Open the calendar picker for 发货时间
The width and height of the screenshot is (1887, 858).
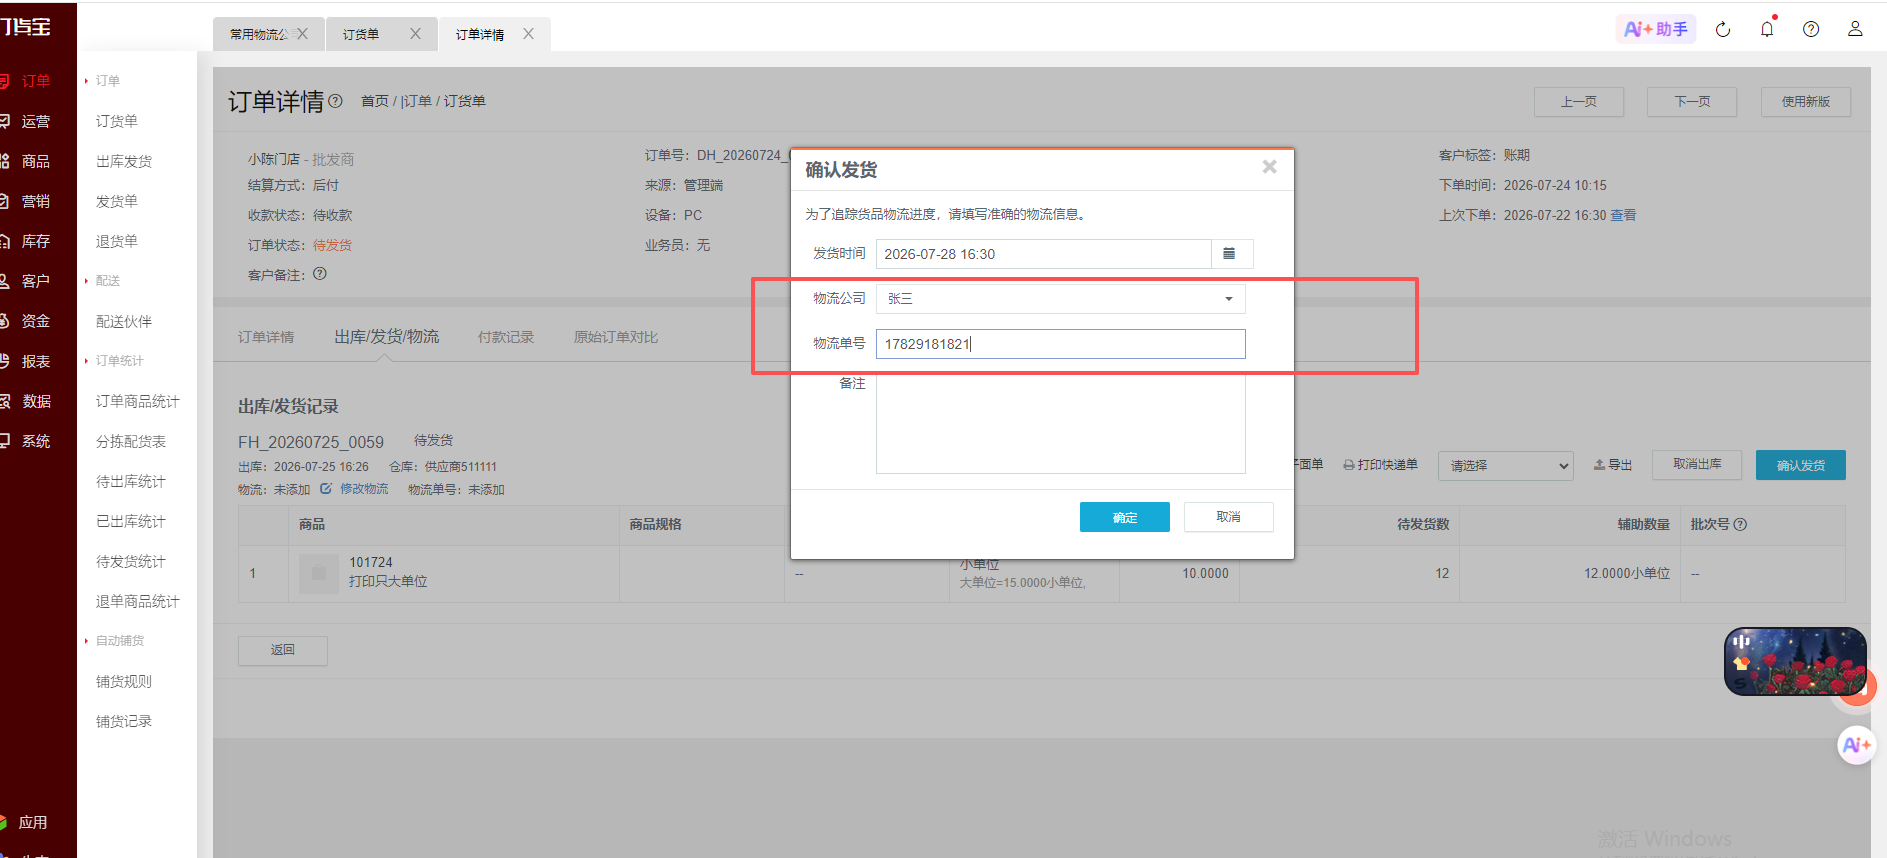(1230, 254)
